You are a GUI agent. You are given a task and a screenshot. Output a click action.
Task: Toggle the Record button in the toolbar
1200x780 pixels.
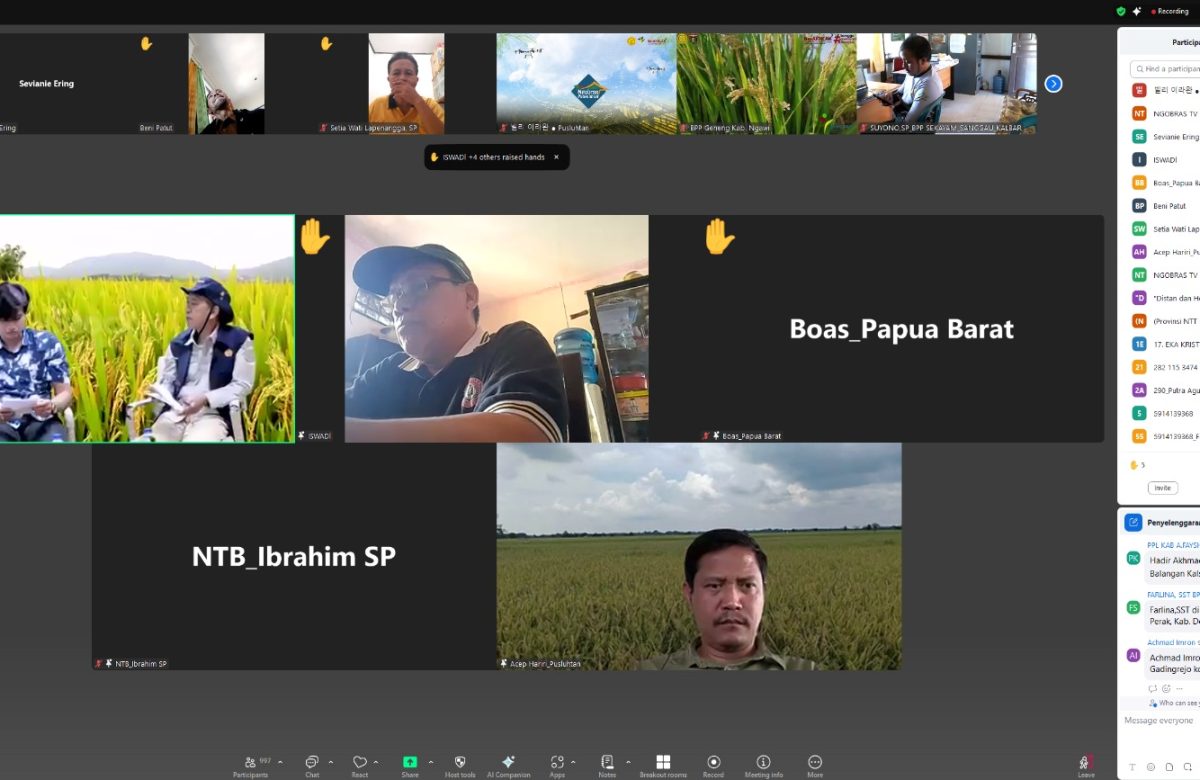coord(713,762)
